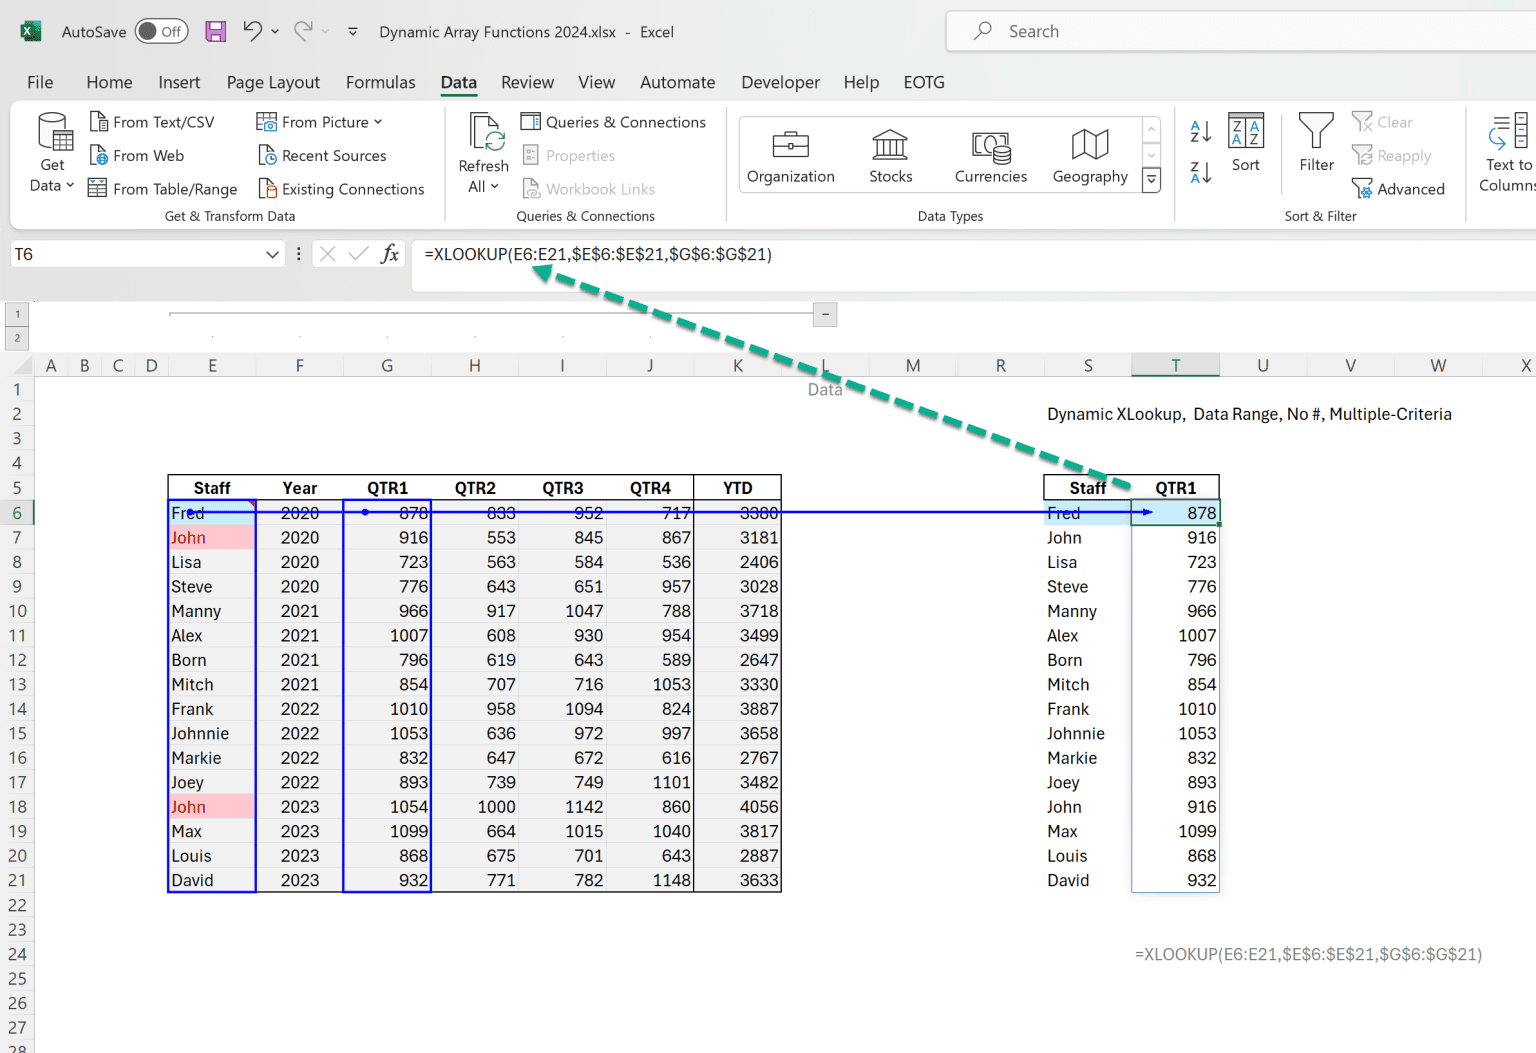Image resolution: width=1536 pixels, height=1053 pixels.
Task: Click Refresh All to update queries
Action: [x=483, y=152]
